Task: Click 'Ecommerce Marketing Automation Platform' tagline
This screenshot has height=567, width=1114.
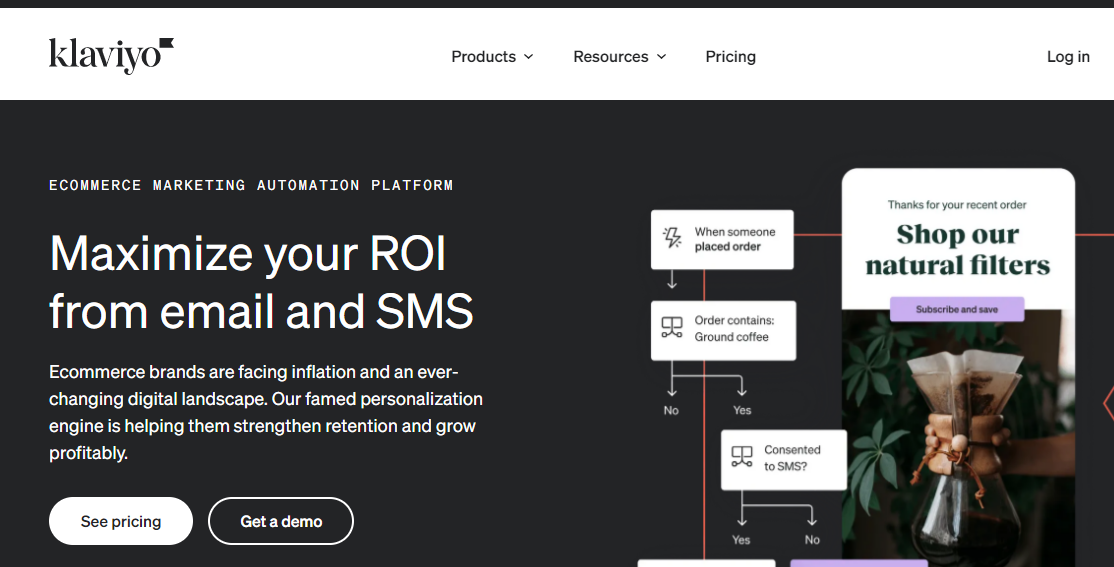Action: [251, 185]
